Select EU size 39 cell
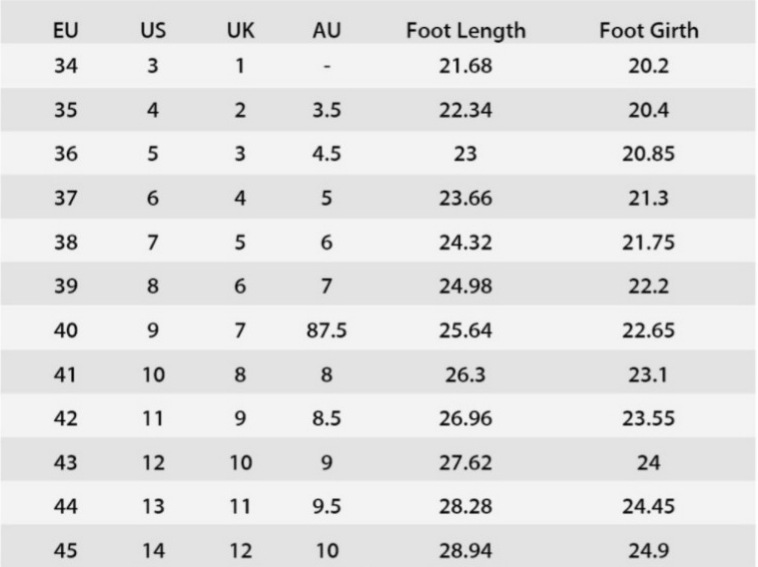Screen dimensions: 758x567 point(66,286)
